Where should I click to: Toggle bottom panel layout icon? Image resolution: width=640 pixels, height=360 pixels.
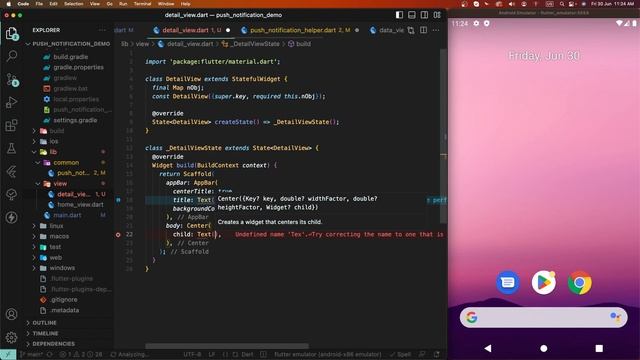click(x=412, y=15)
